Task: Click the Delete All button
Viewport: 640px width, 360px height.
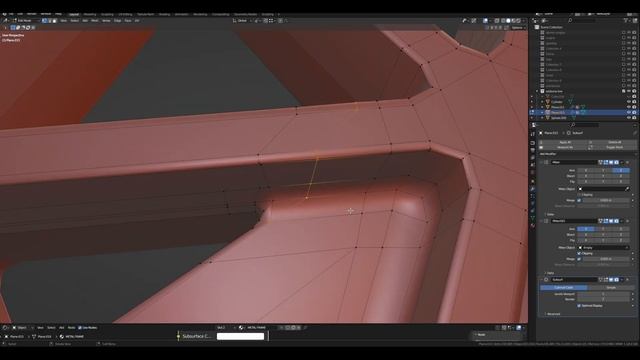Action: (x=613, y=142)
